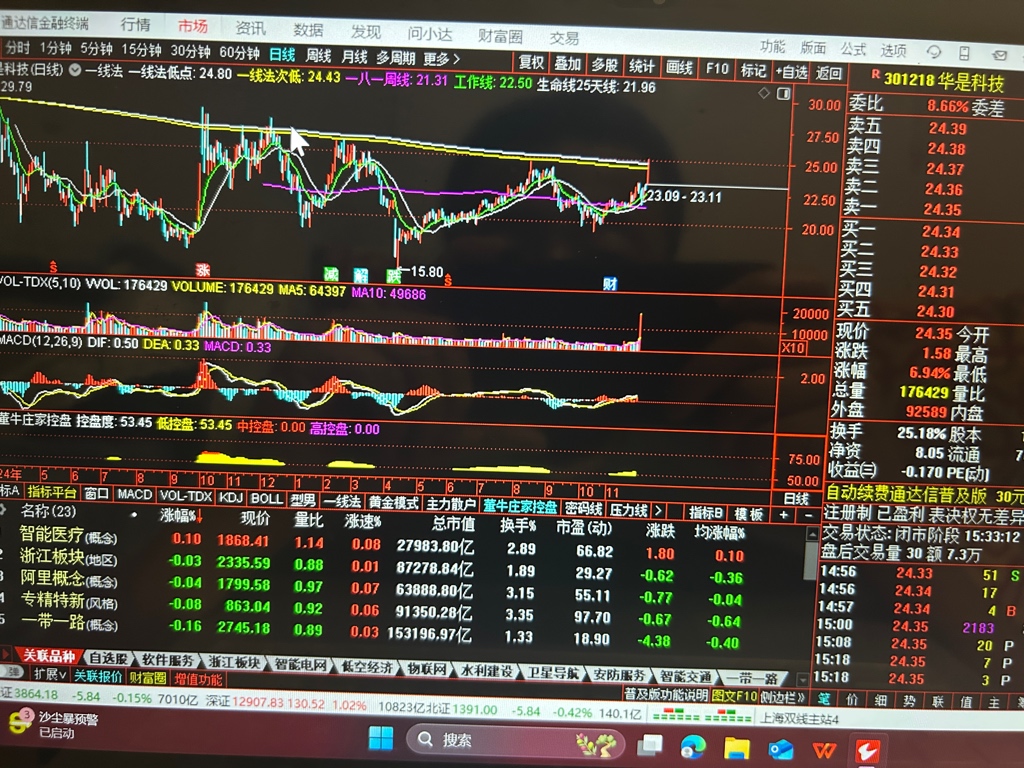1024x768 pixels.
Task: Expand 更多 period options
Action: (x=441, y=59)
